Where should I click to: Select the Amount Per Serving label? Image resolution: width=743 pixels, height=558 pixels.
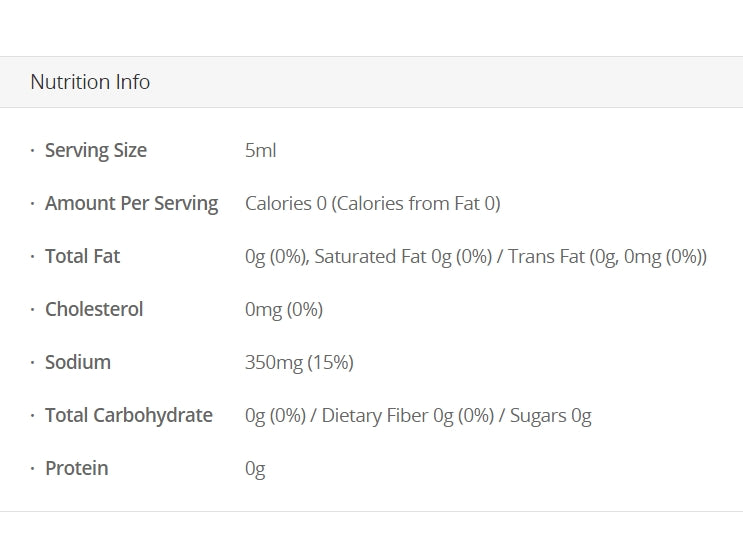coord(131,203)
